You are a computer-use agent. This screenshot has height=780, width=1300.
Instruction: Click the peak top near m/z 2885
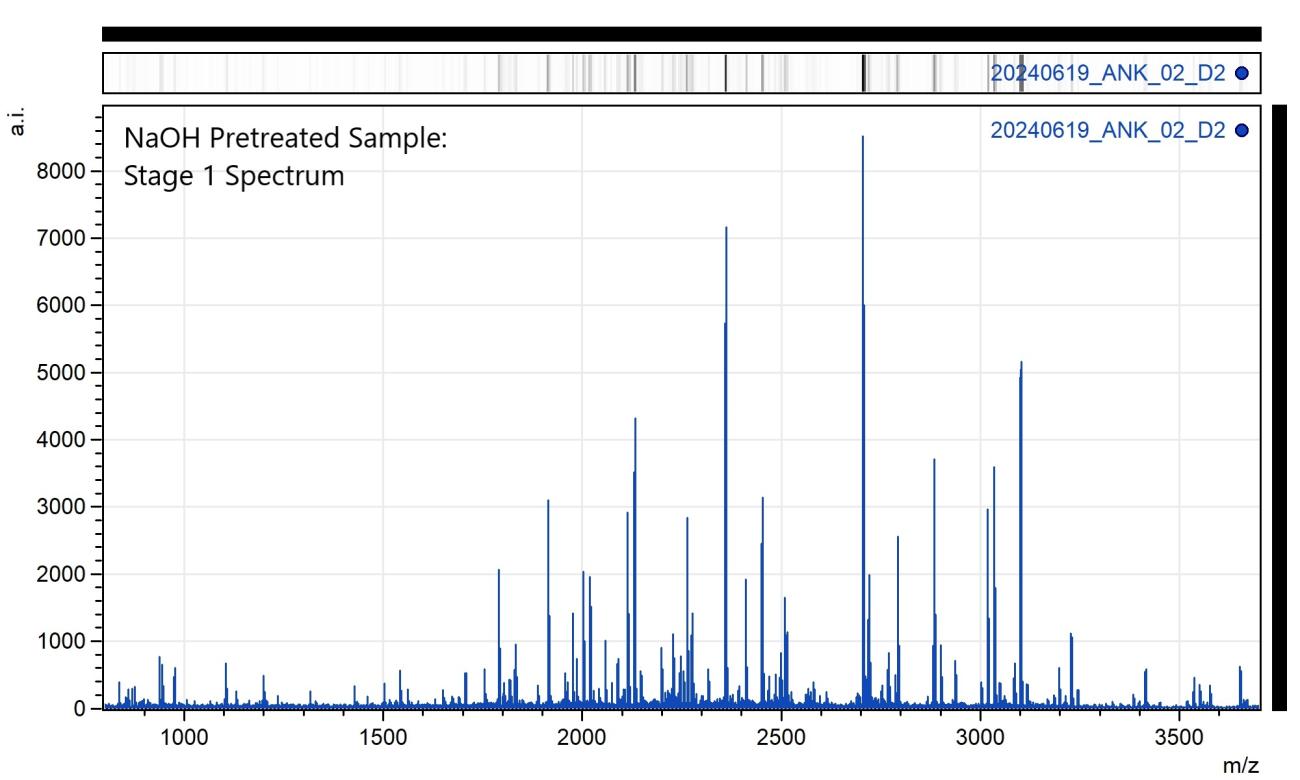click(934, 461)
